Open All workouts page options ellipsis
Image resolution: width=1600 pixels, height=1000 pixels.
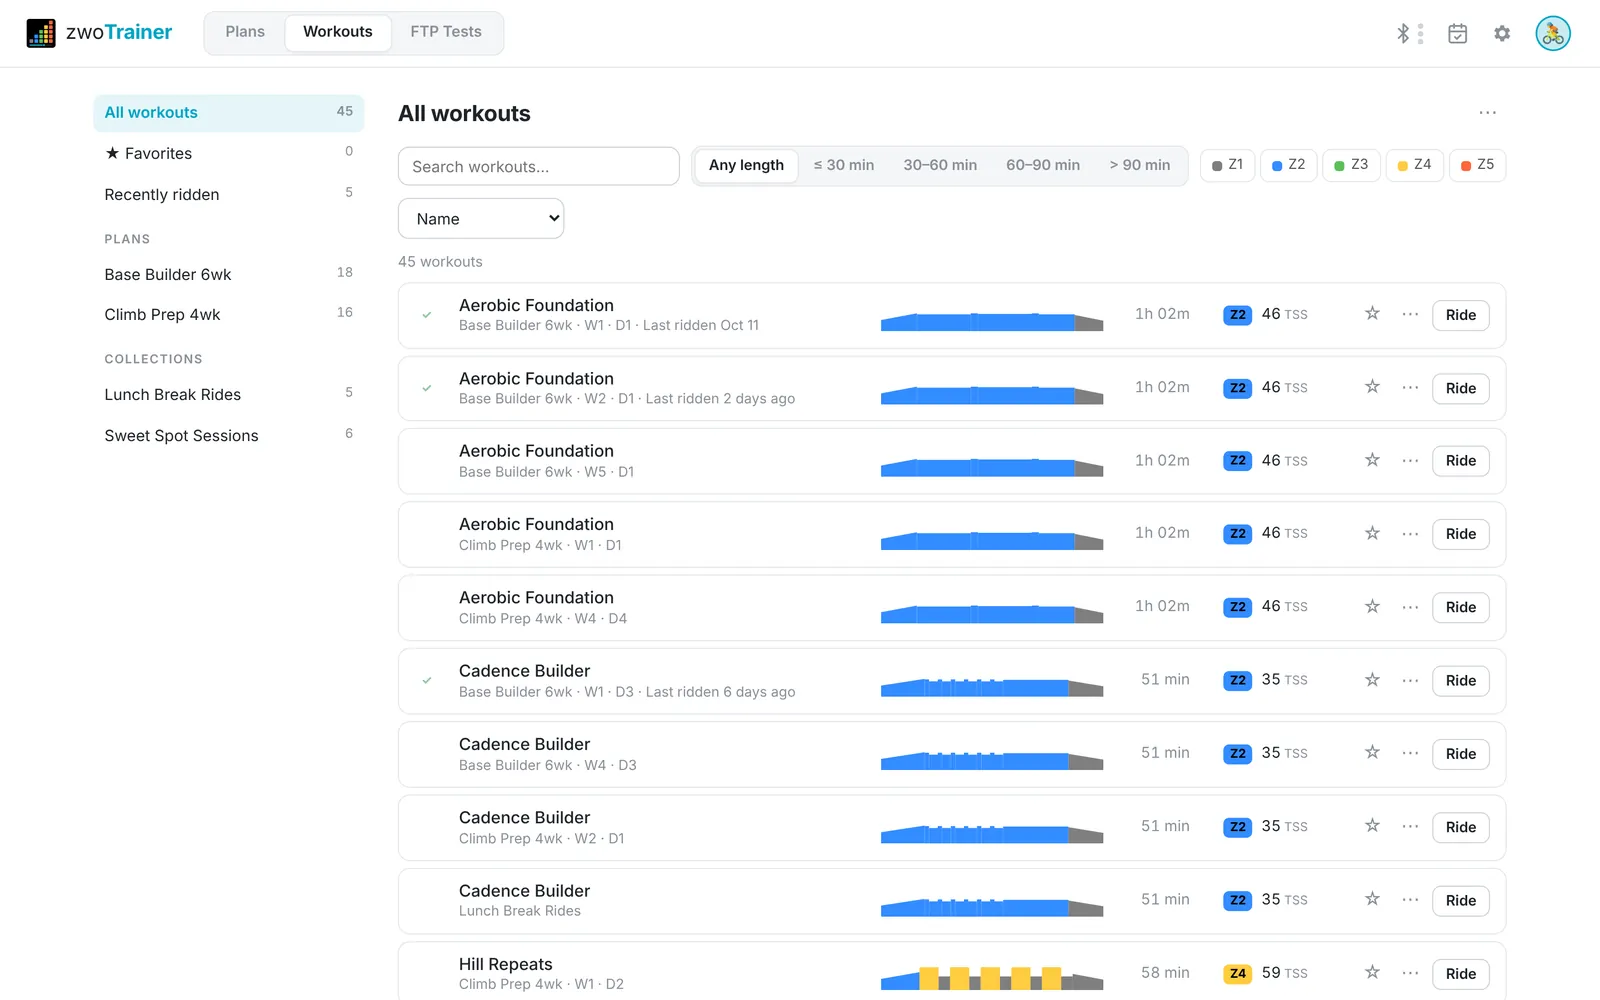pyautogui.click(x=1488, y=113)
